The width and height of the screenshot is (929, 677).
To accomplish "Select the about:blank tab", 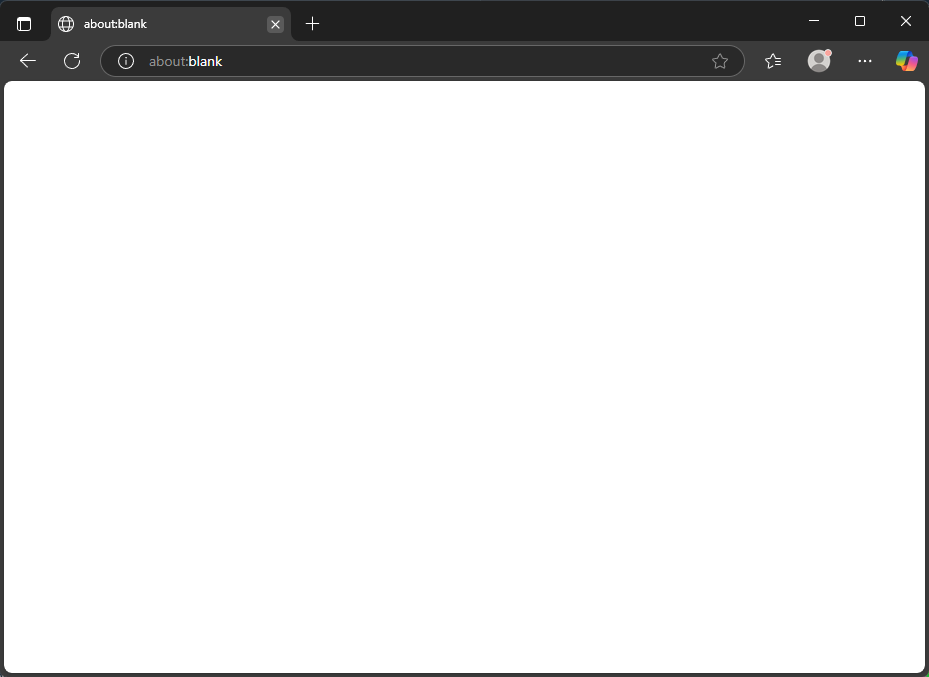I will click(x=171, y=24).
